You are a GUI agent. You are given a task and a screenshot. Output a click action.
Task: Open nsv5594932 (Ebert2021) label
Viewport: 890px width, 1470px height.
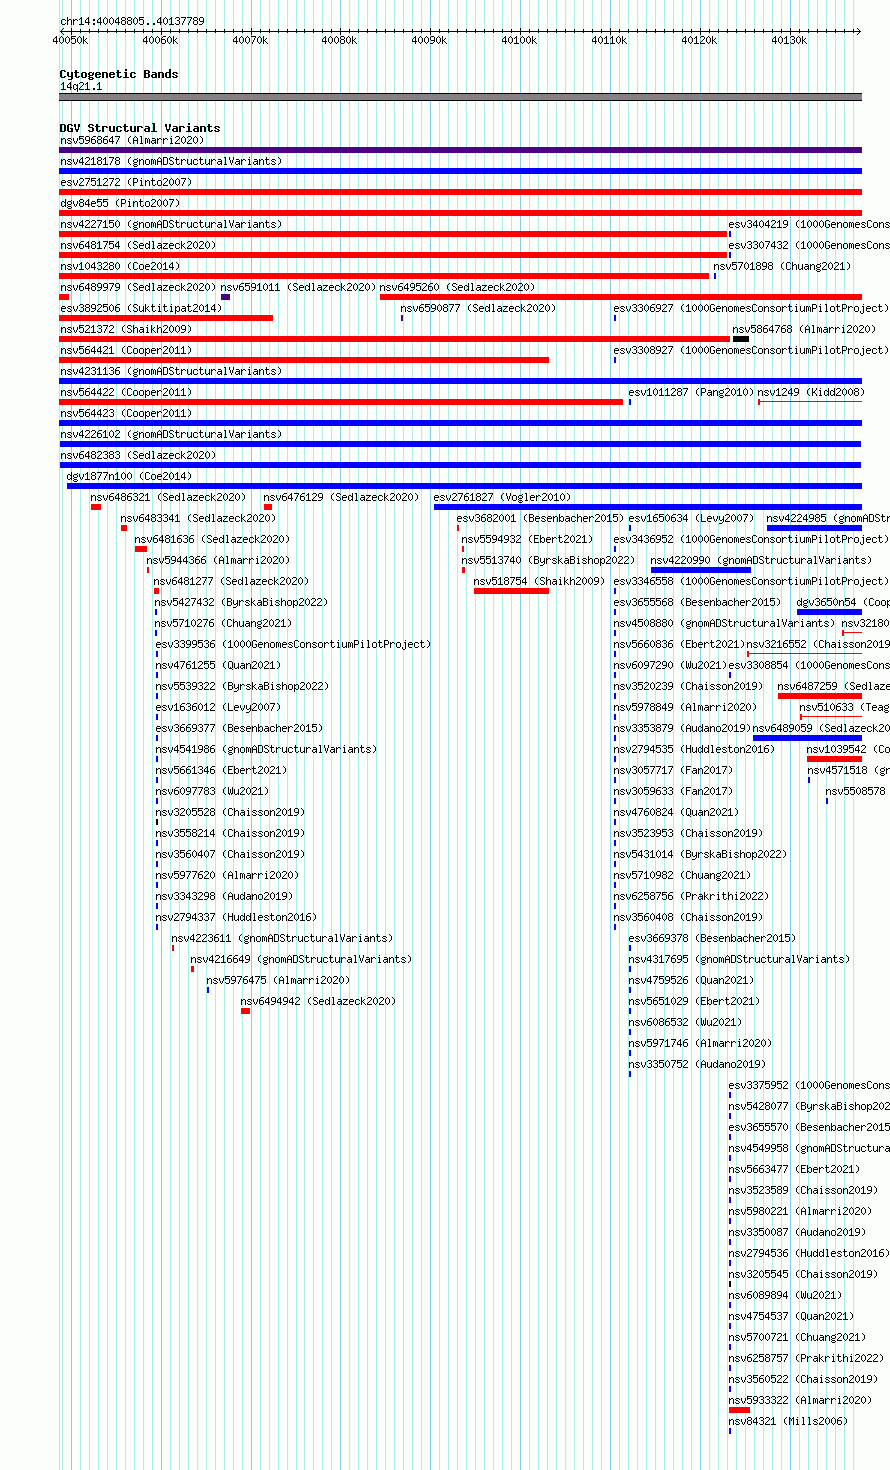click(527, 539)
